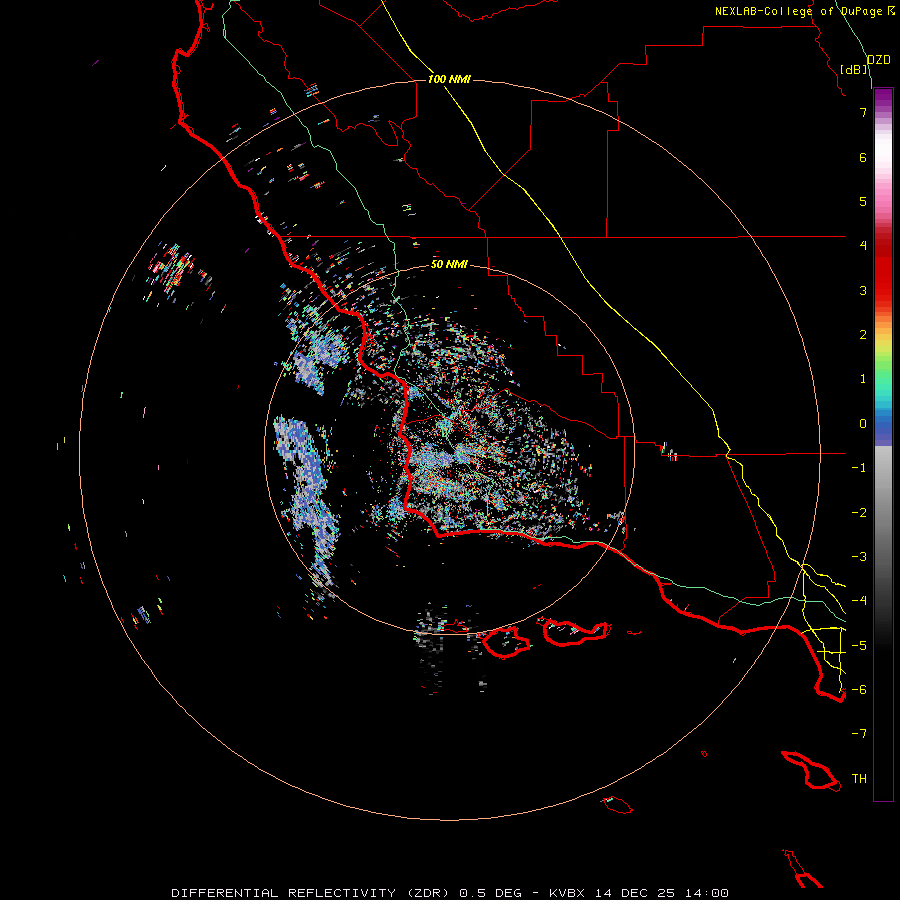
Task: Click the DZD product label
Action: coord(878,60)
